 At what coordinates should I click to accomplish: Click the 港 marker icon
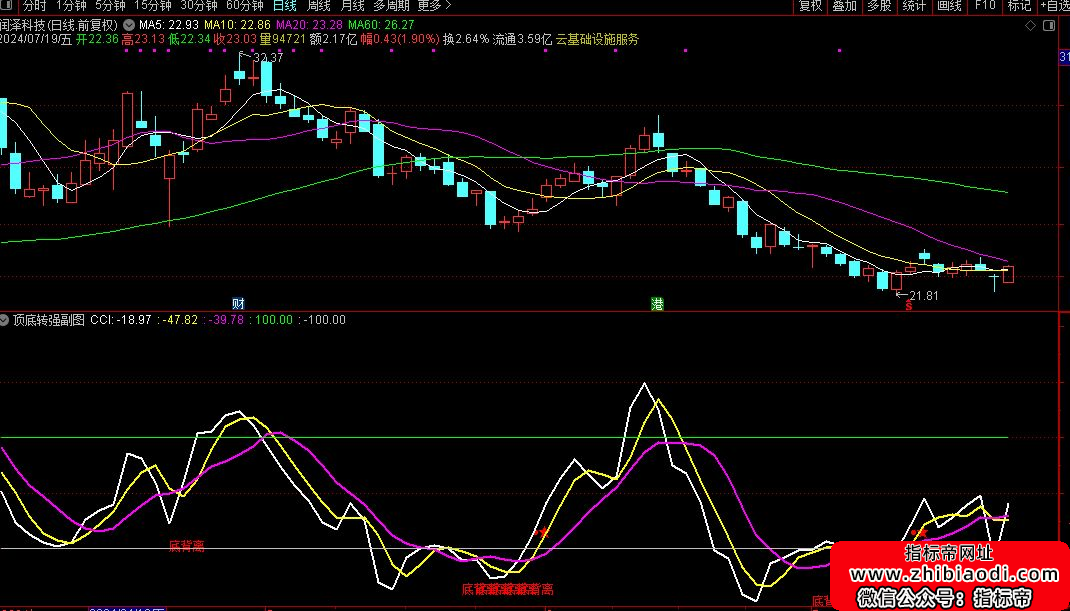pos(657,304)
